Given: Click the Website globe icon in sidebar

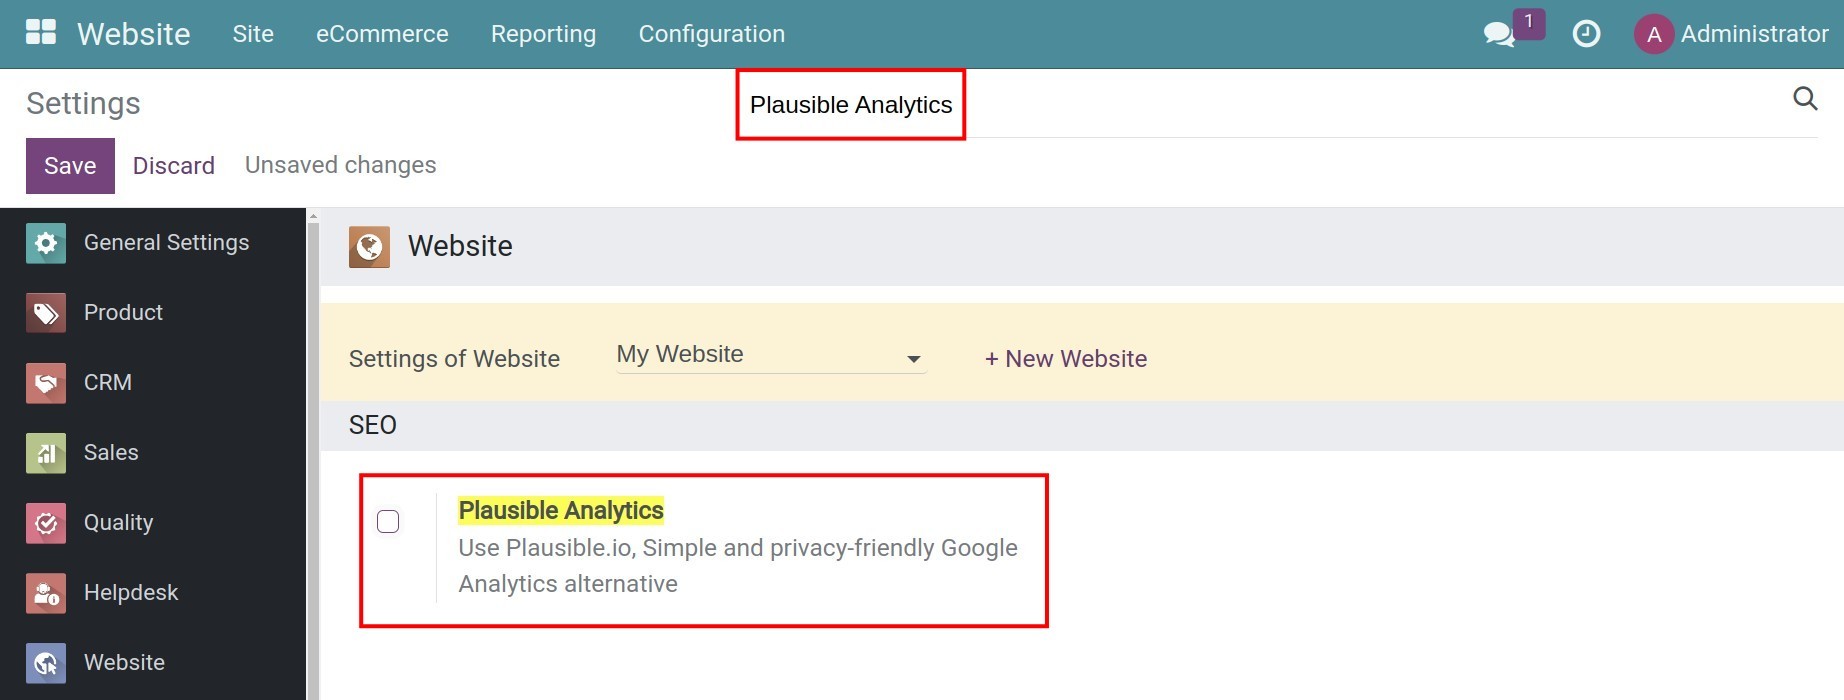Looking at the screenshot, I should (46, 663).
